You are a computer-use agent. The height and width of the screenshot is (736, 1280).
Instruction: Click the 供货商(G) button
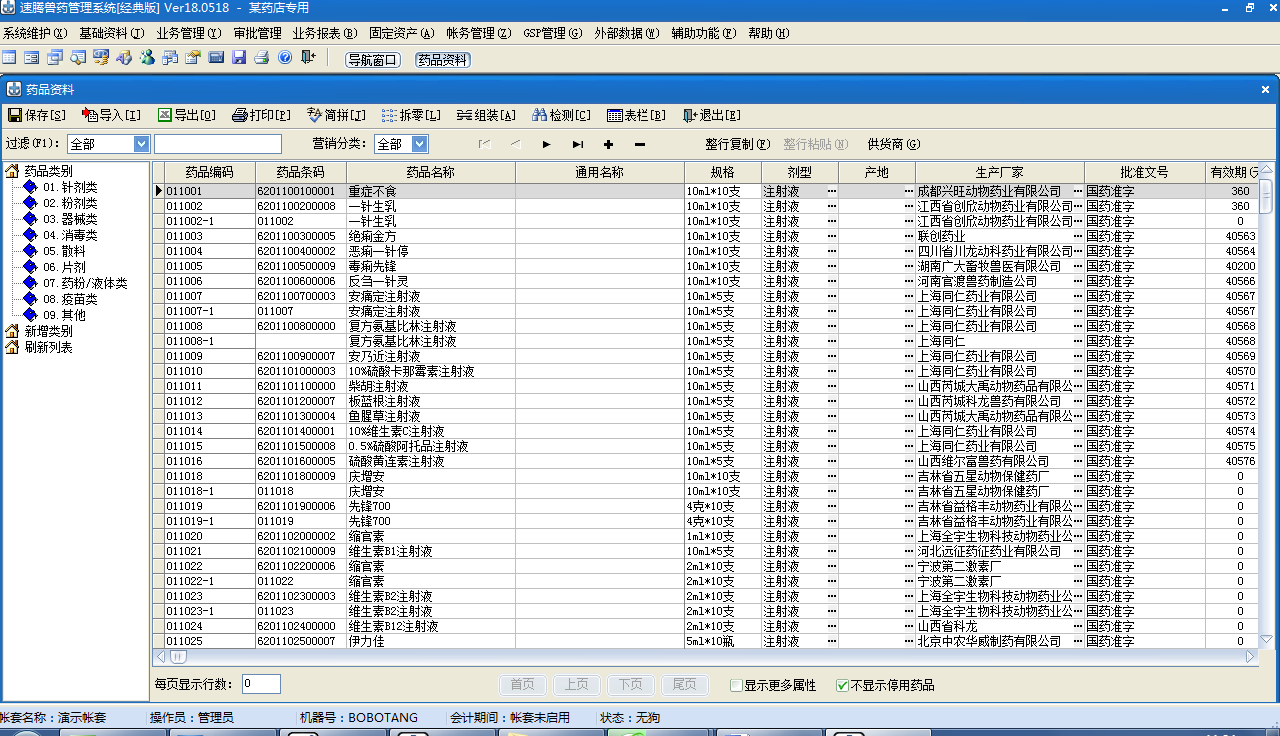point(894,144)
